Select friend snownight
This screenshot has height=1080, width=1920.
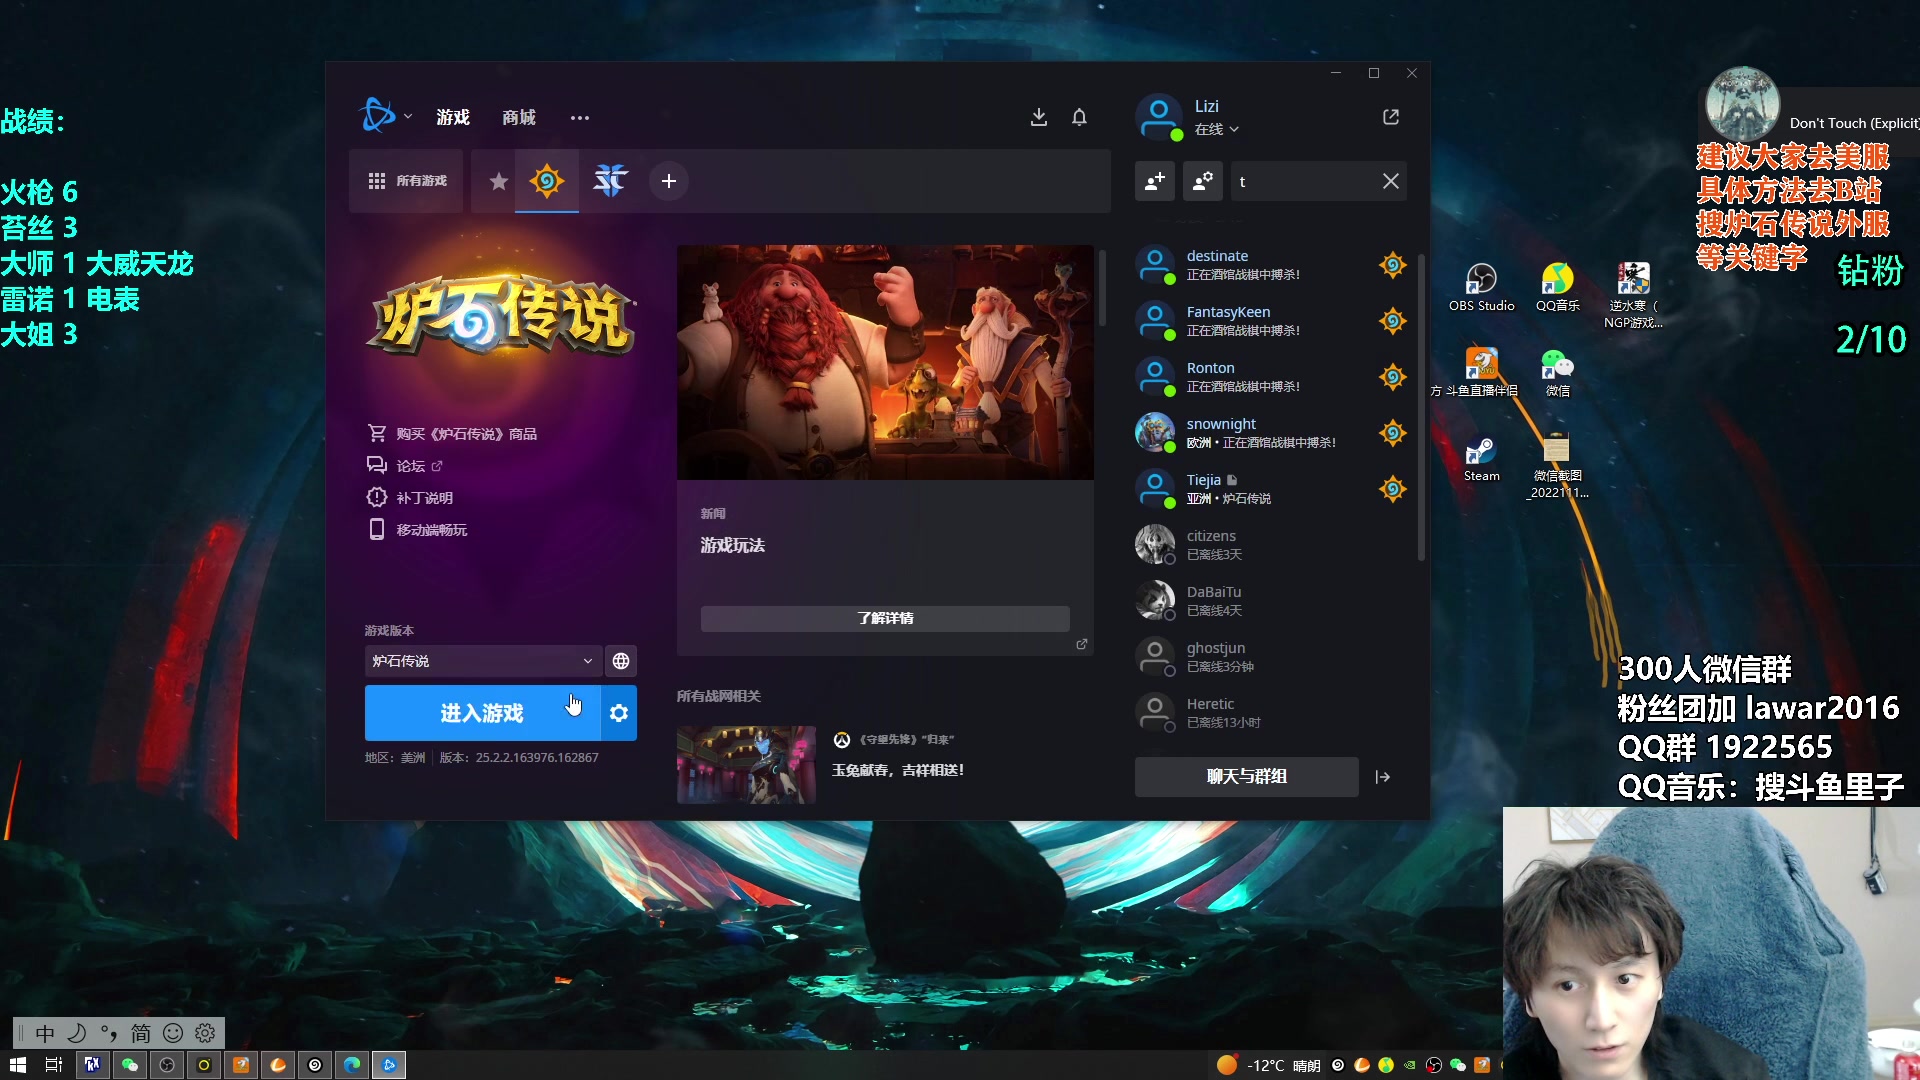tap(1271, 433)
